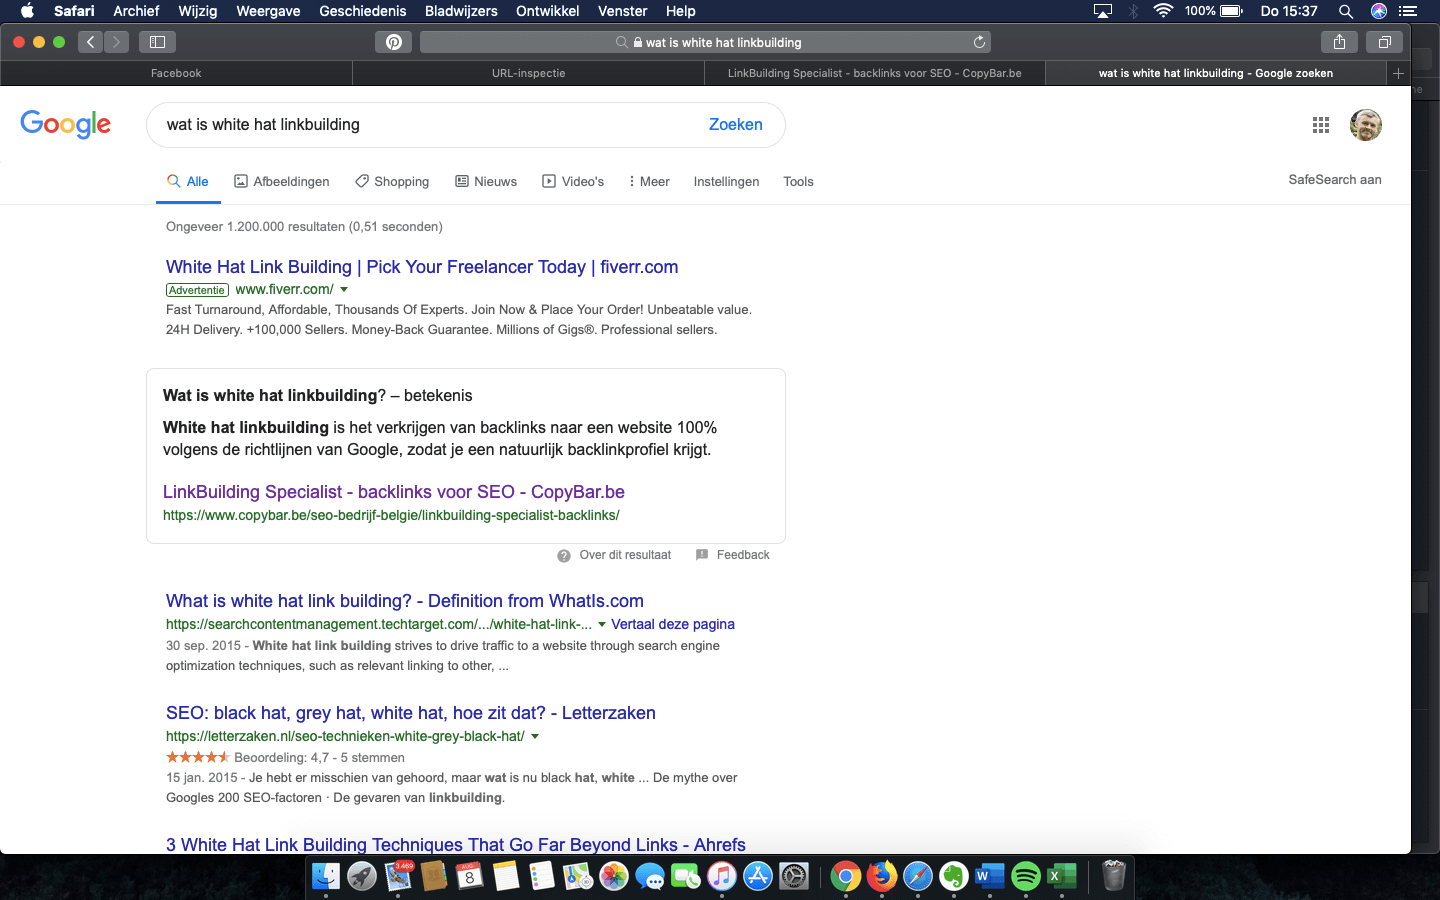
Task: Select the Afbeeldingen search tab
Action: click(x=282, y=181)
